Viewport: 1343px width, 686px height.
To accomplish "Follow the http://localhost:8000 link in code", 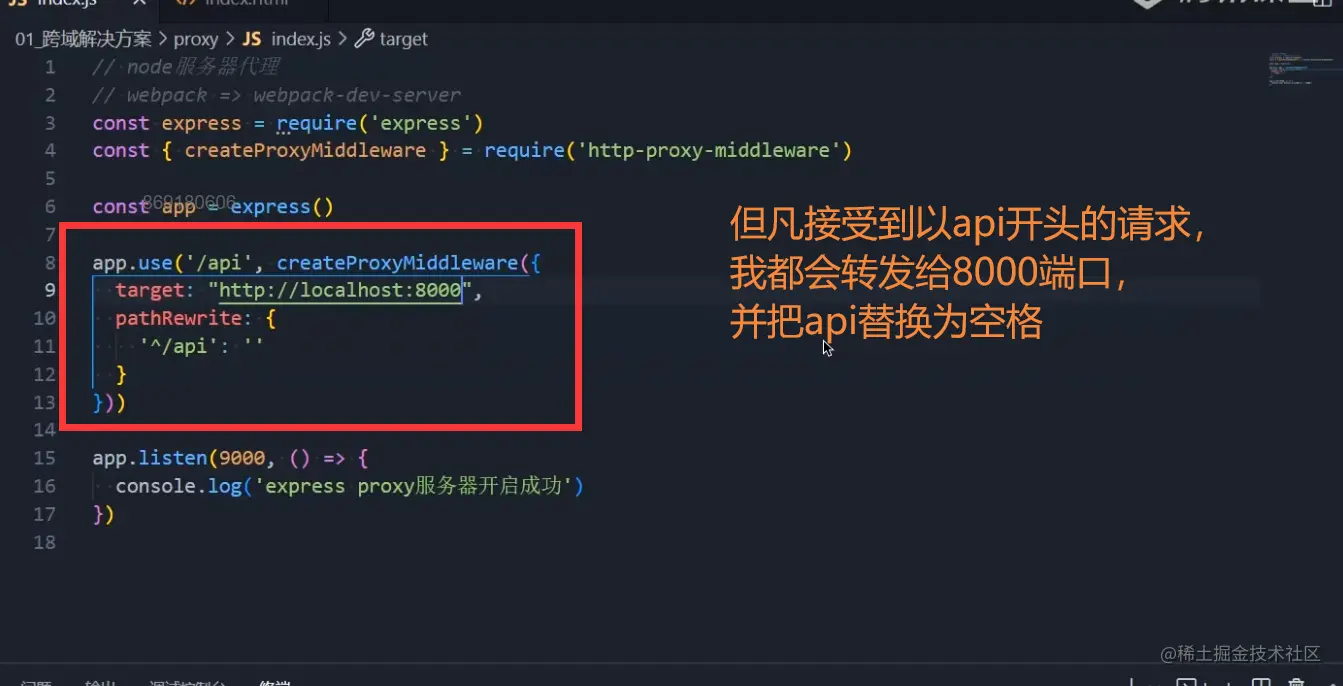I will tap(339, 291).
